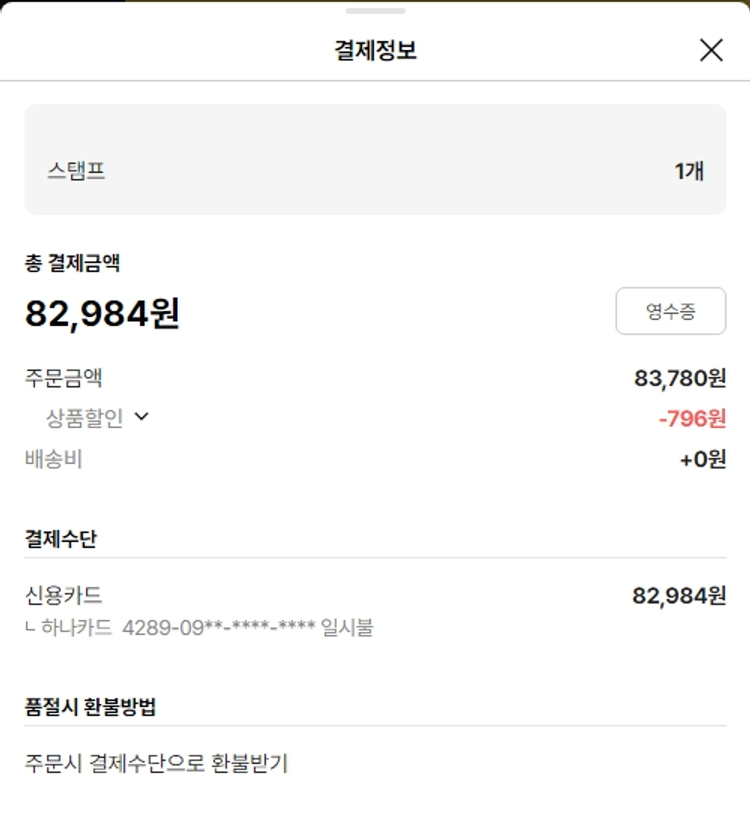Image resolution: width=750 pixels, height=813 pixels.
Task: Select the 83,780원 order amount value
Action: click(x=680, y=378)
